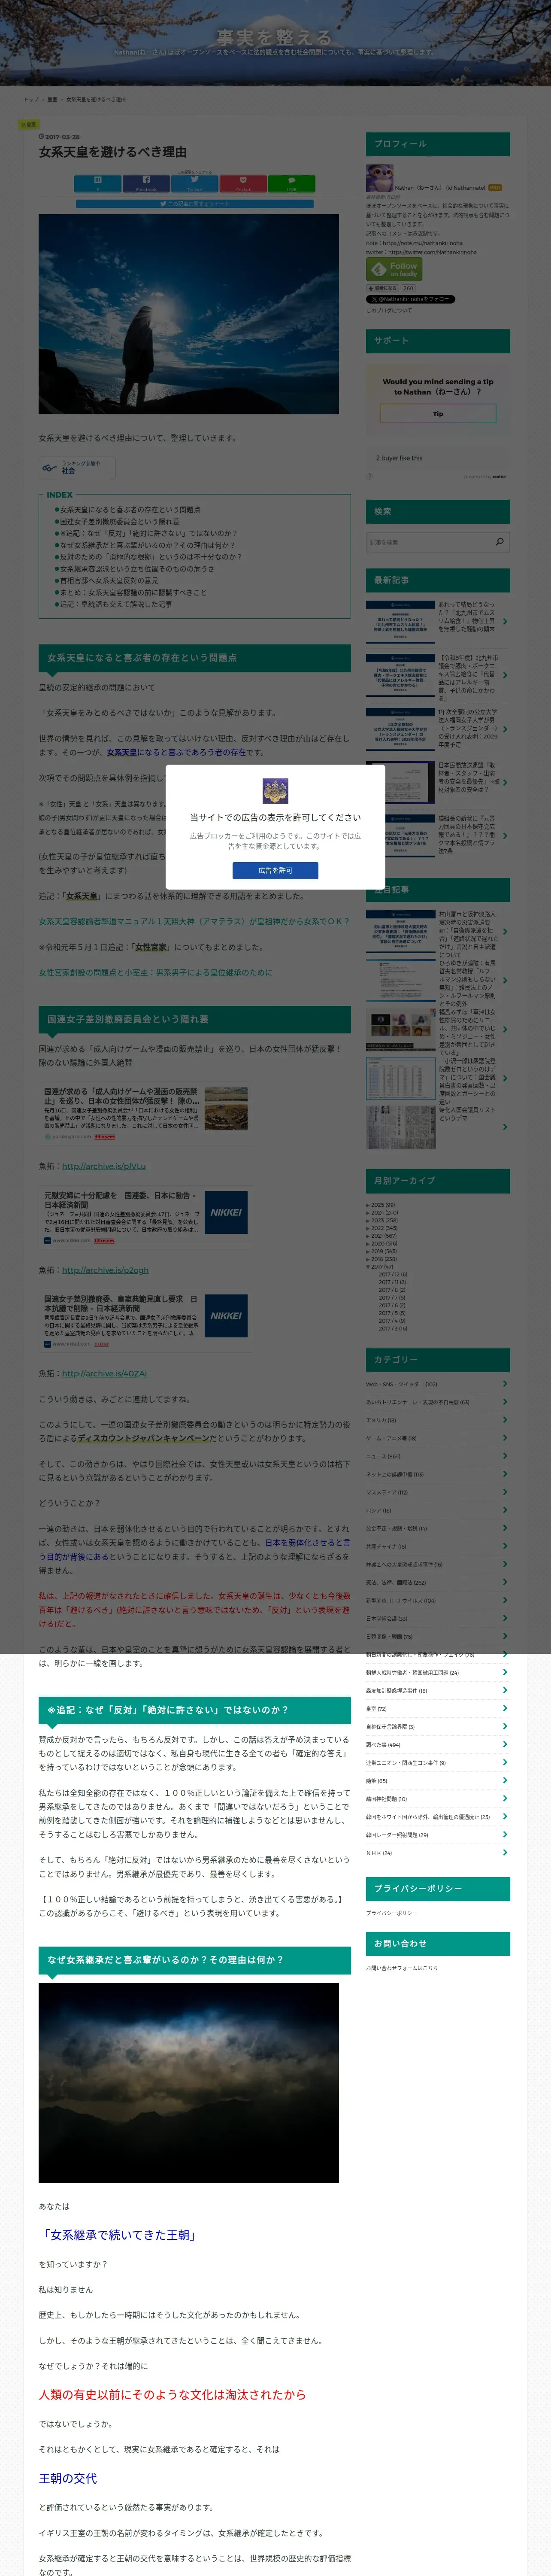This screenshot has width=551, height=2576.
Task: Jump to INDEX item 首相官邸へ女系天皇反対の意見
Action: point(109,580)
